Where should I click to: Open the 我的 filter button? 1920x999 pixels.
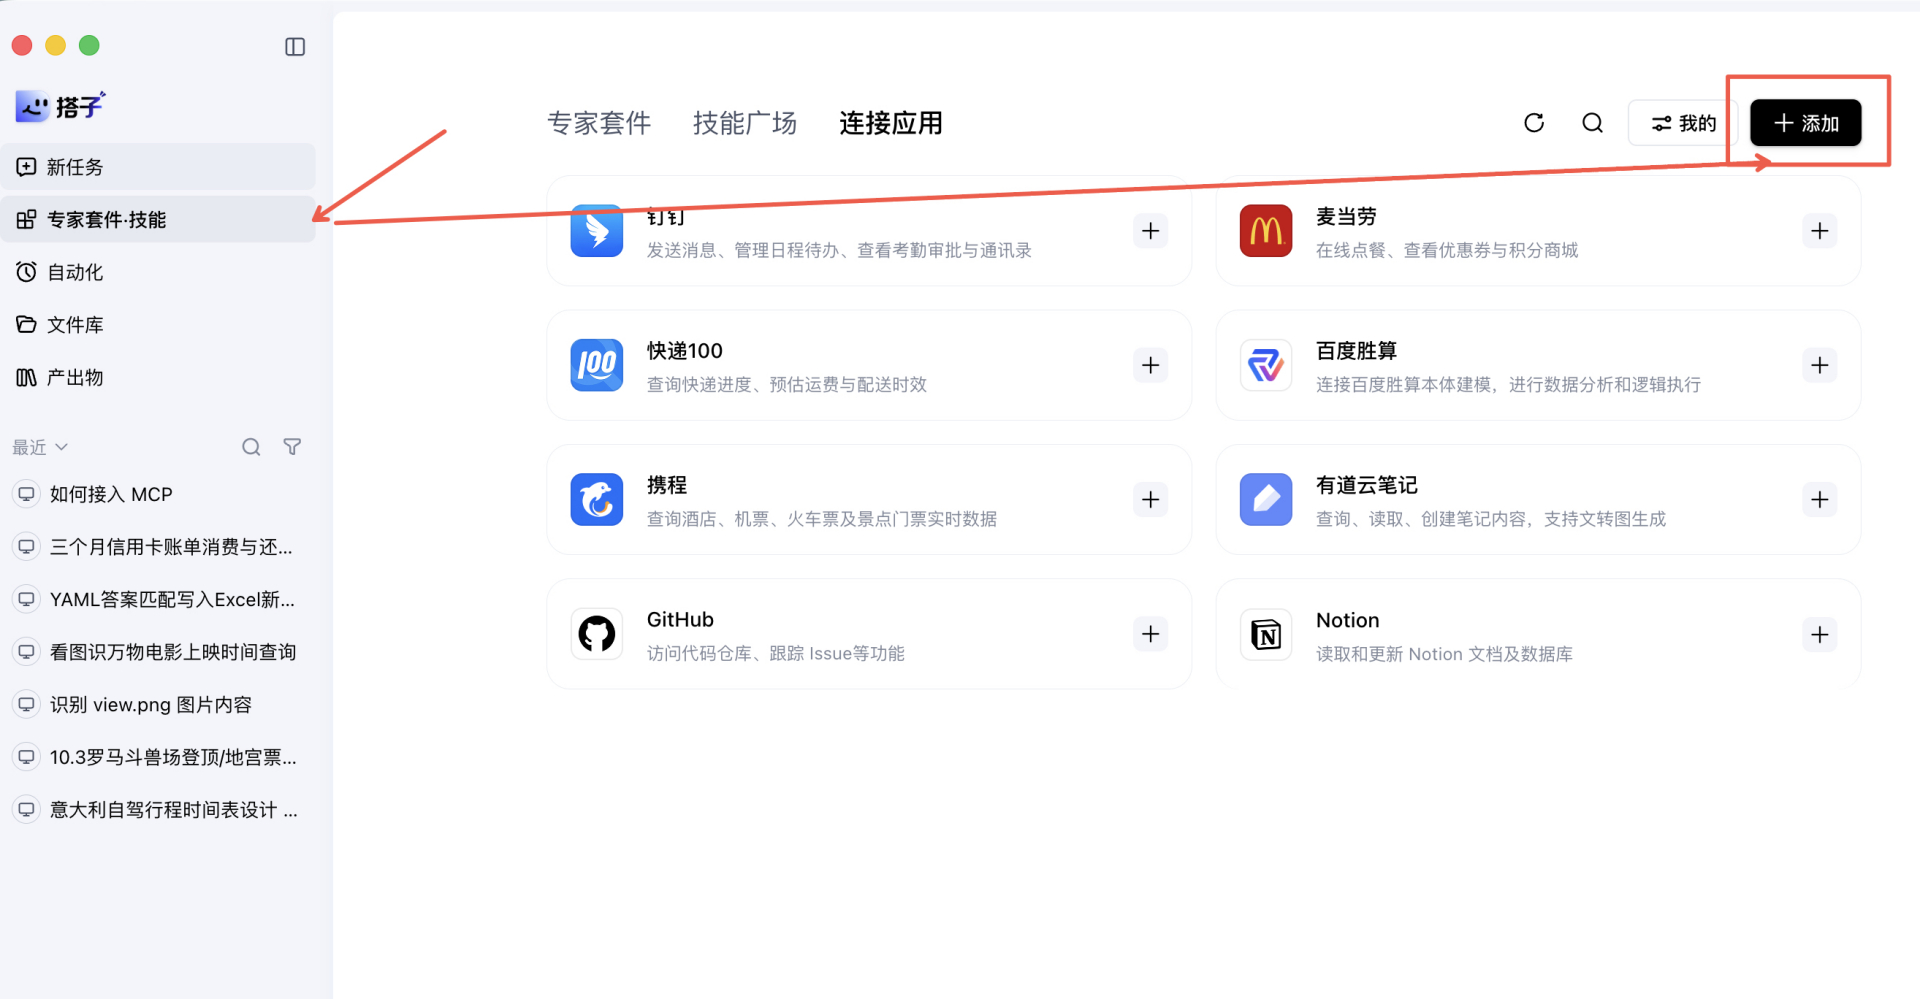point(1683,123)
